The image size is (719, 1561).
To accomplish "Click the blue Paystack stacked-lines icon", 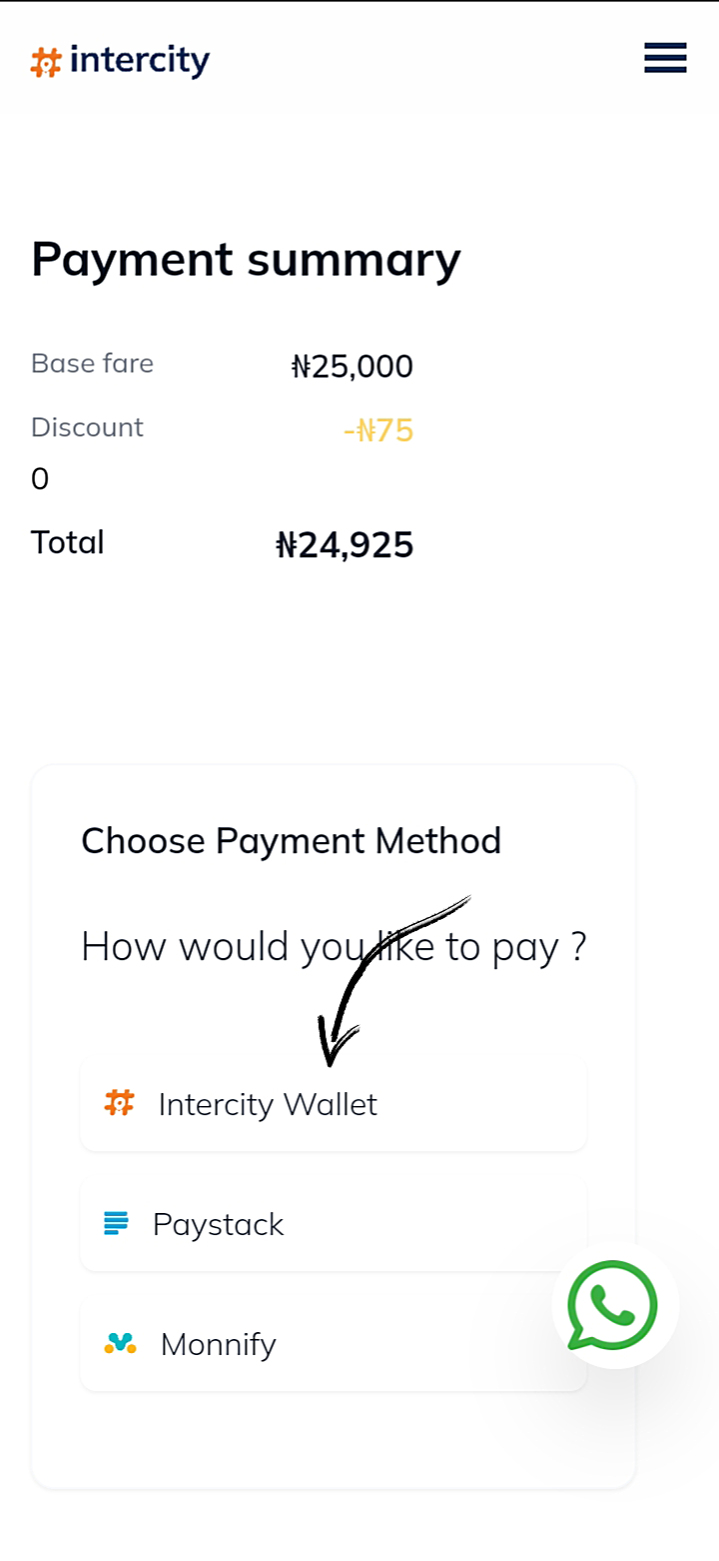I will pyautogui.click(x=116, y=1223).
